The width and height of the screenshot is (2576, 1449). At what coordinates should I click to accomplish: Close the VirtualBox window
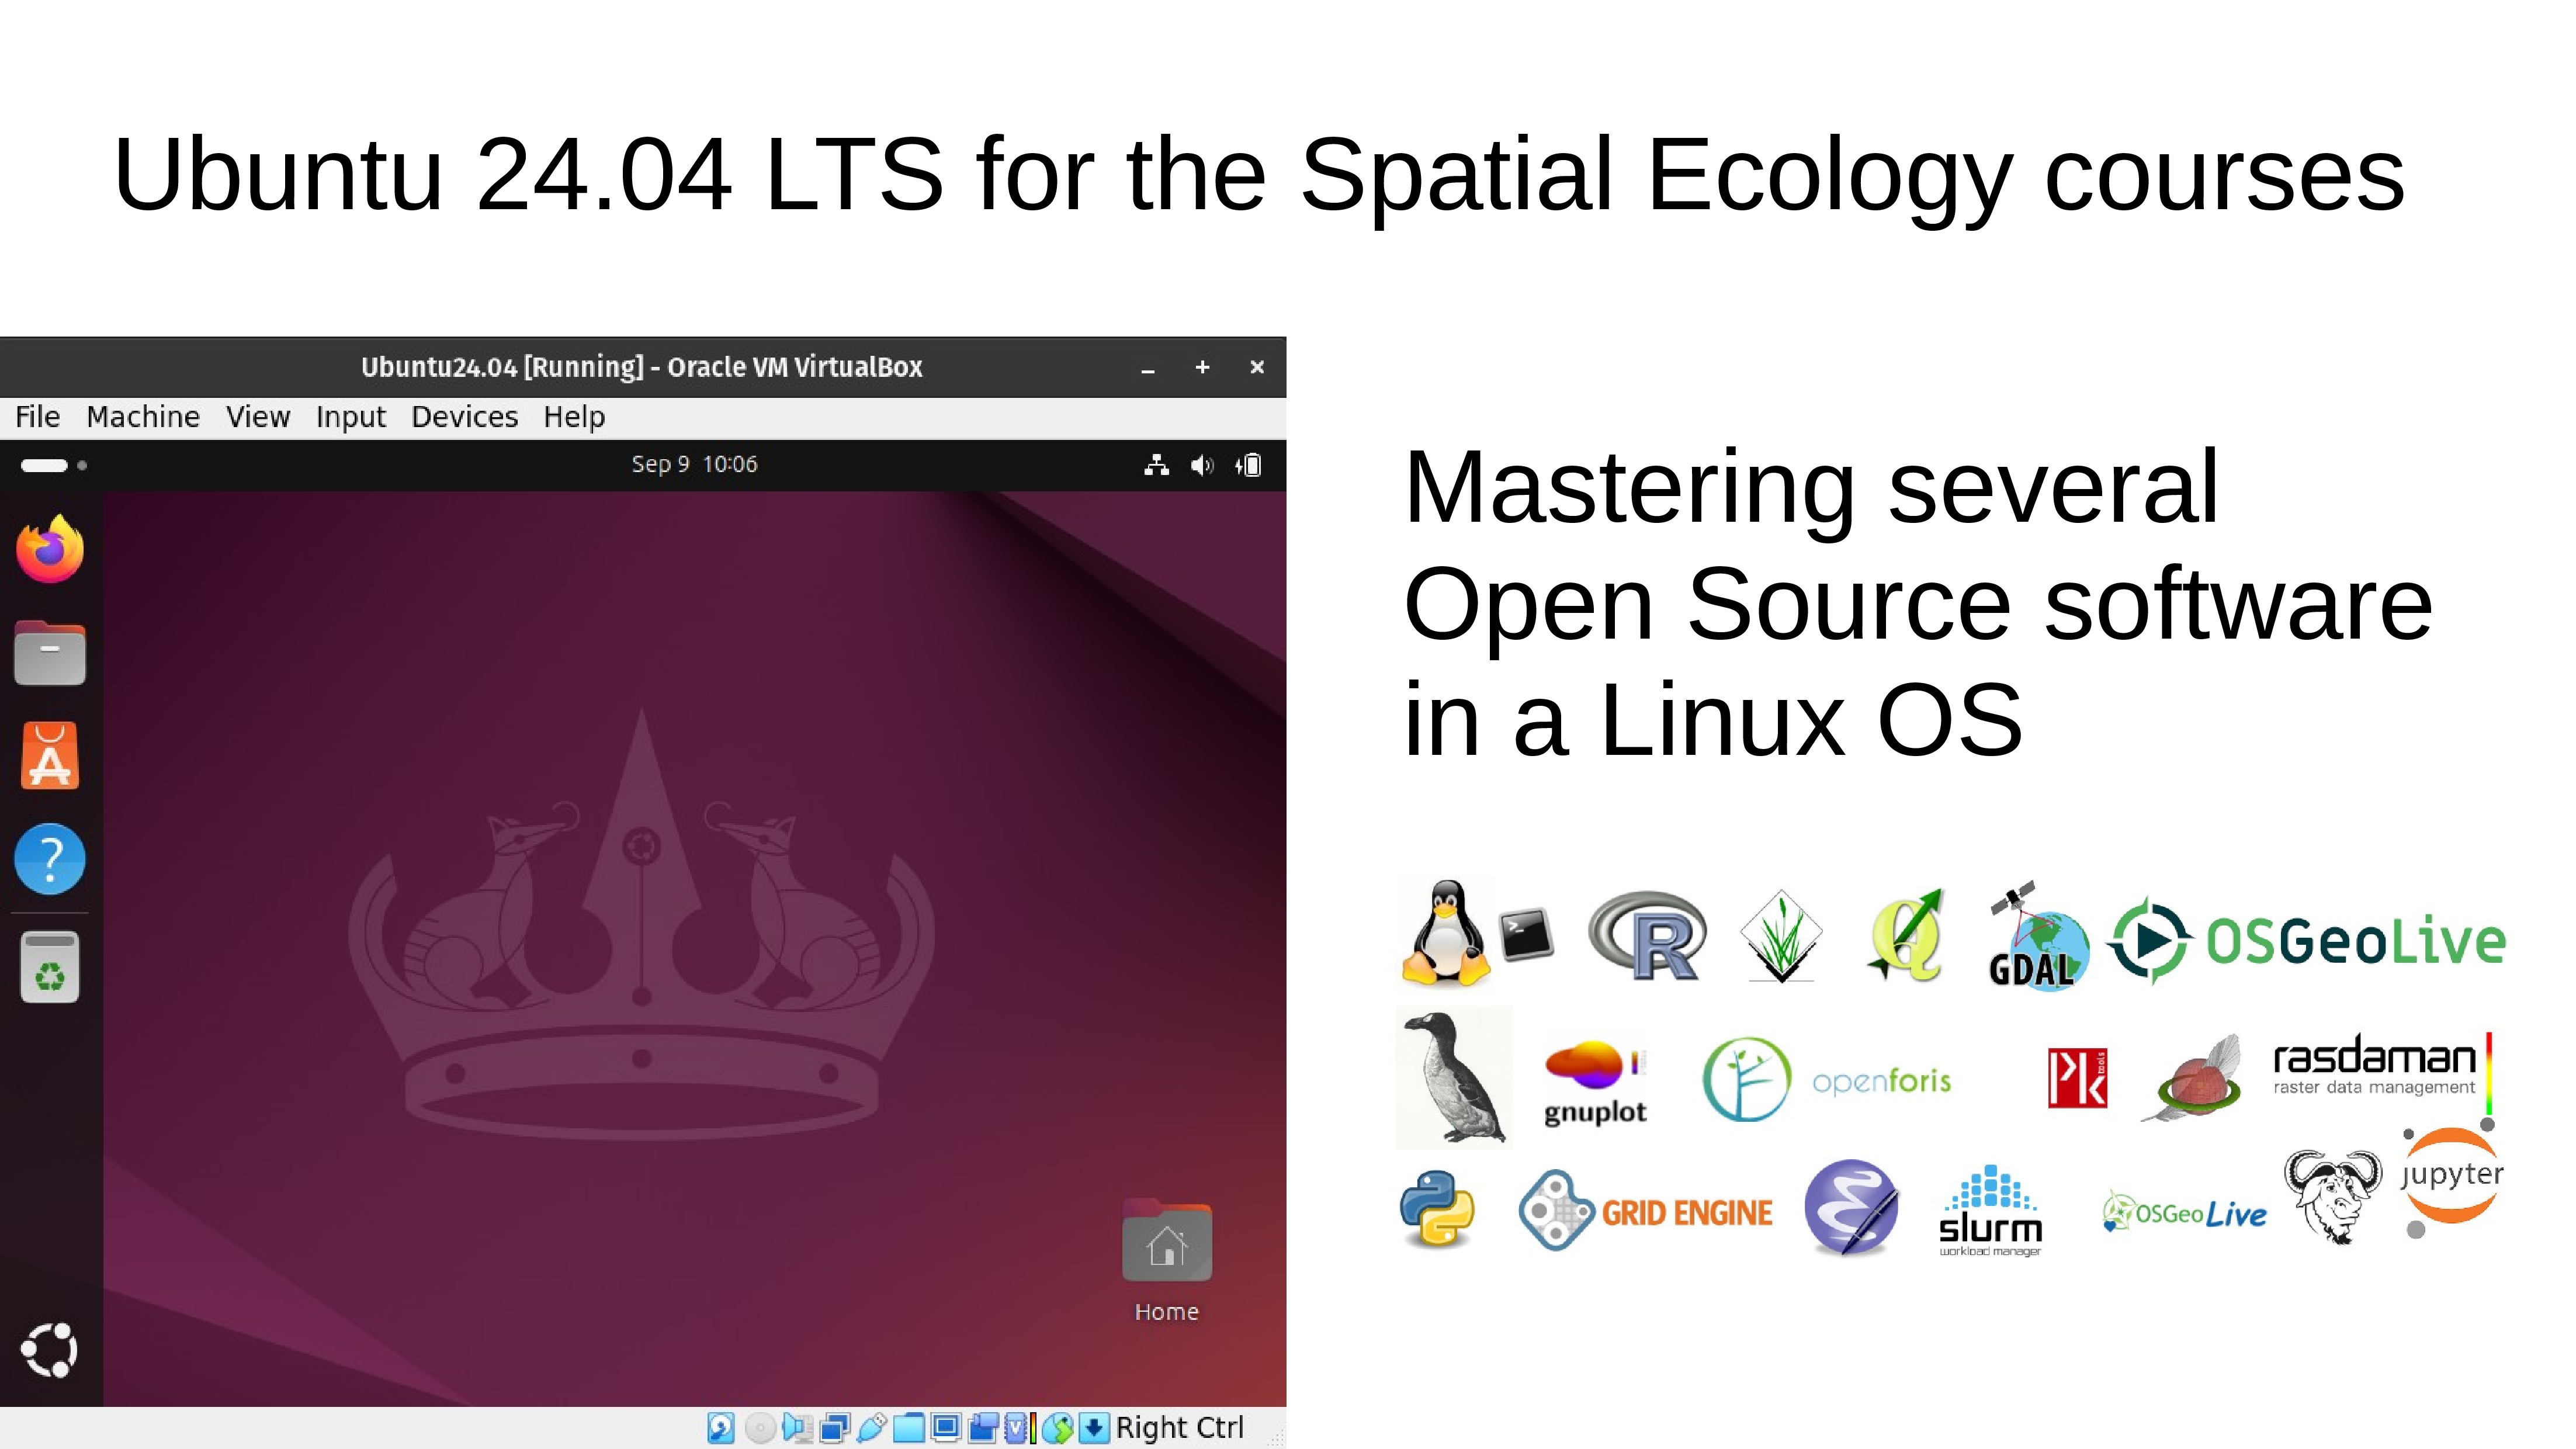click(1257, 367)
